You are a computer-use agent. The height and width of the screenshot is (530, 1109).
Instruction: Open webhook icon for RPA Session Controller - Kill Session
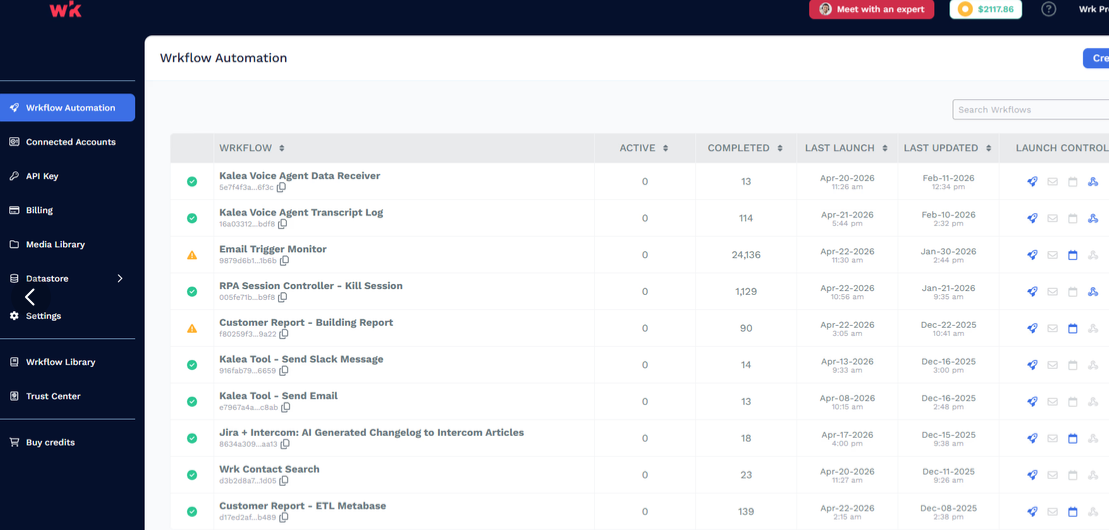click(1093, 292)
